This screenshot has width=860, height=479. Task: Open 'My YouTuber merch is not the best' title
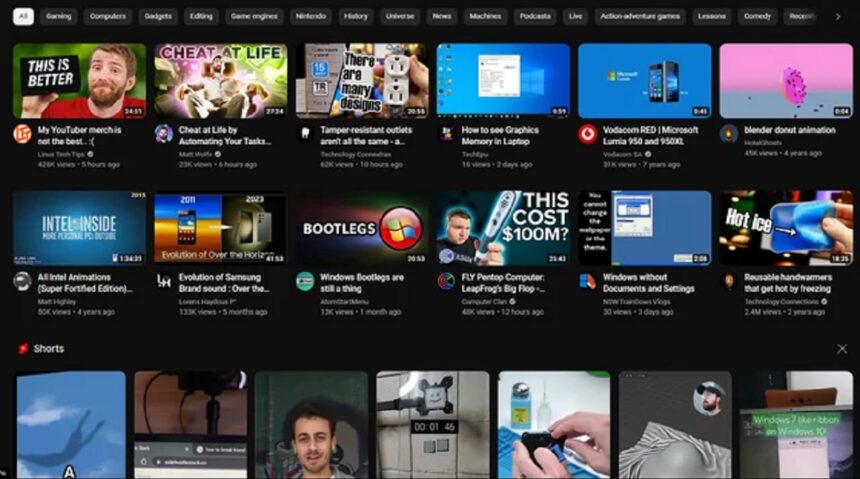(x=80, y=136)
